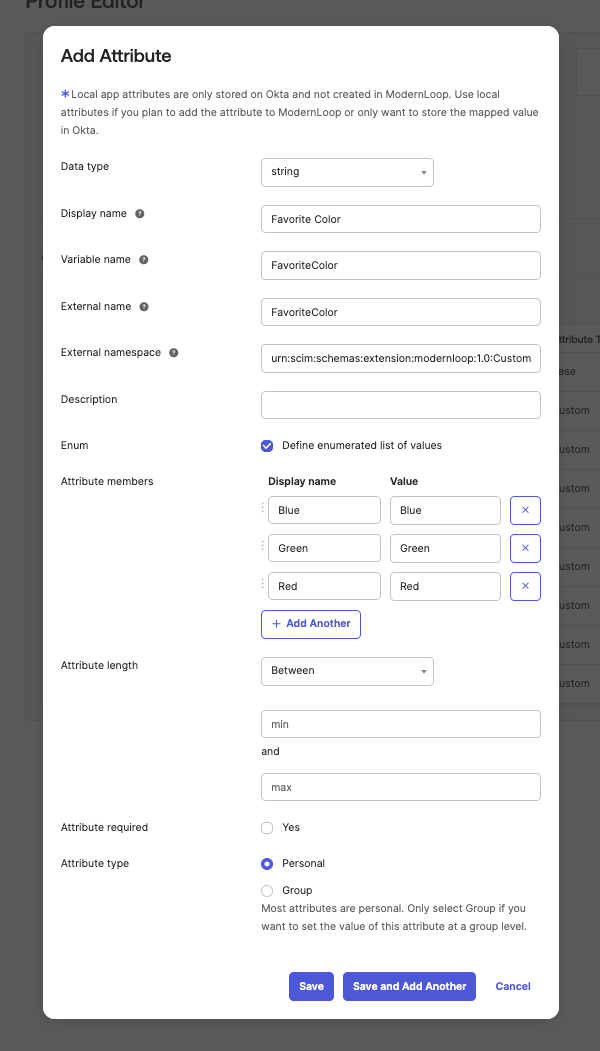Focus Variable name input field
Viewport: 600px width, 1051px height.
[x=401, y=265]
